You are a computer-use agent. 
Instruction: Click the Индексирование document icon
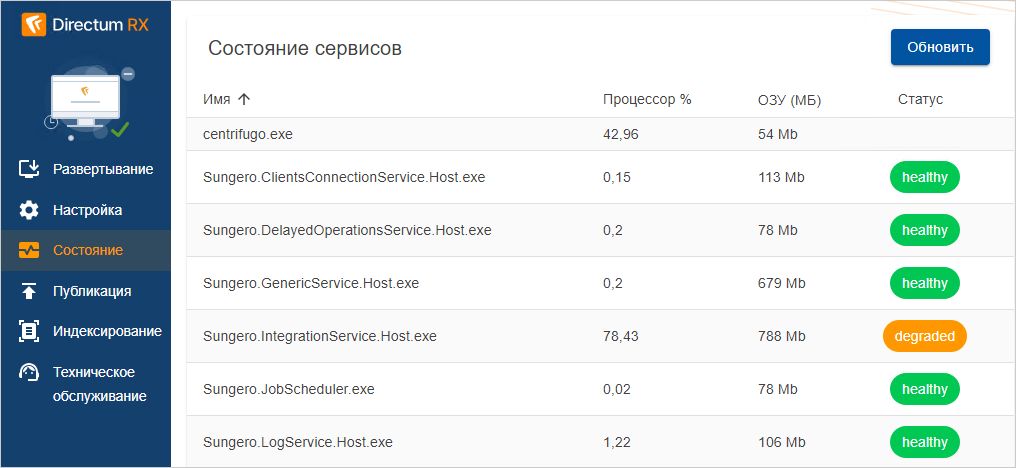29,331
